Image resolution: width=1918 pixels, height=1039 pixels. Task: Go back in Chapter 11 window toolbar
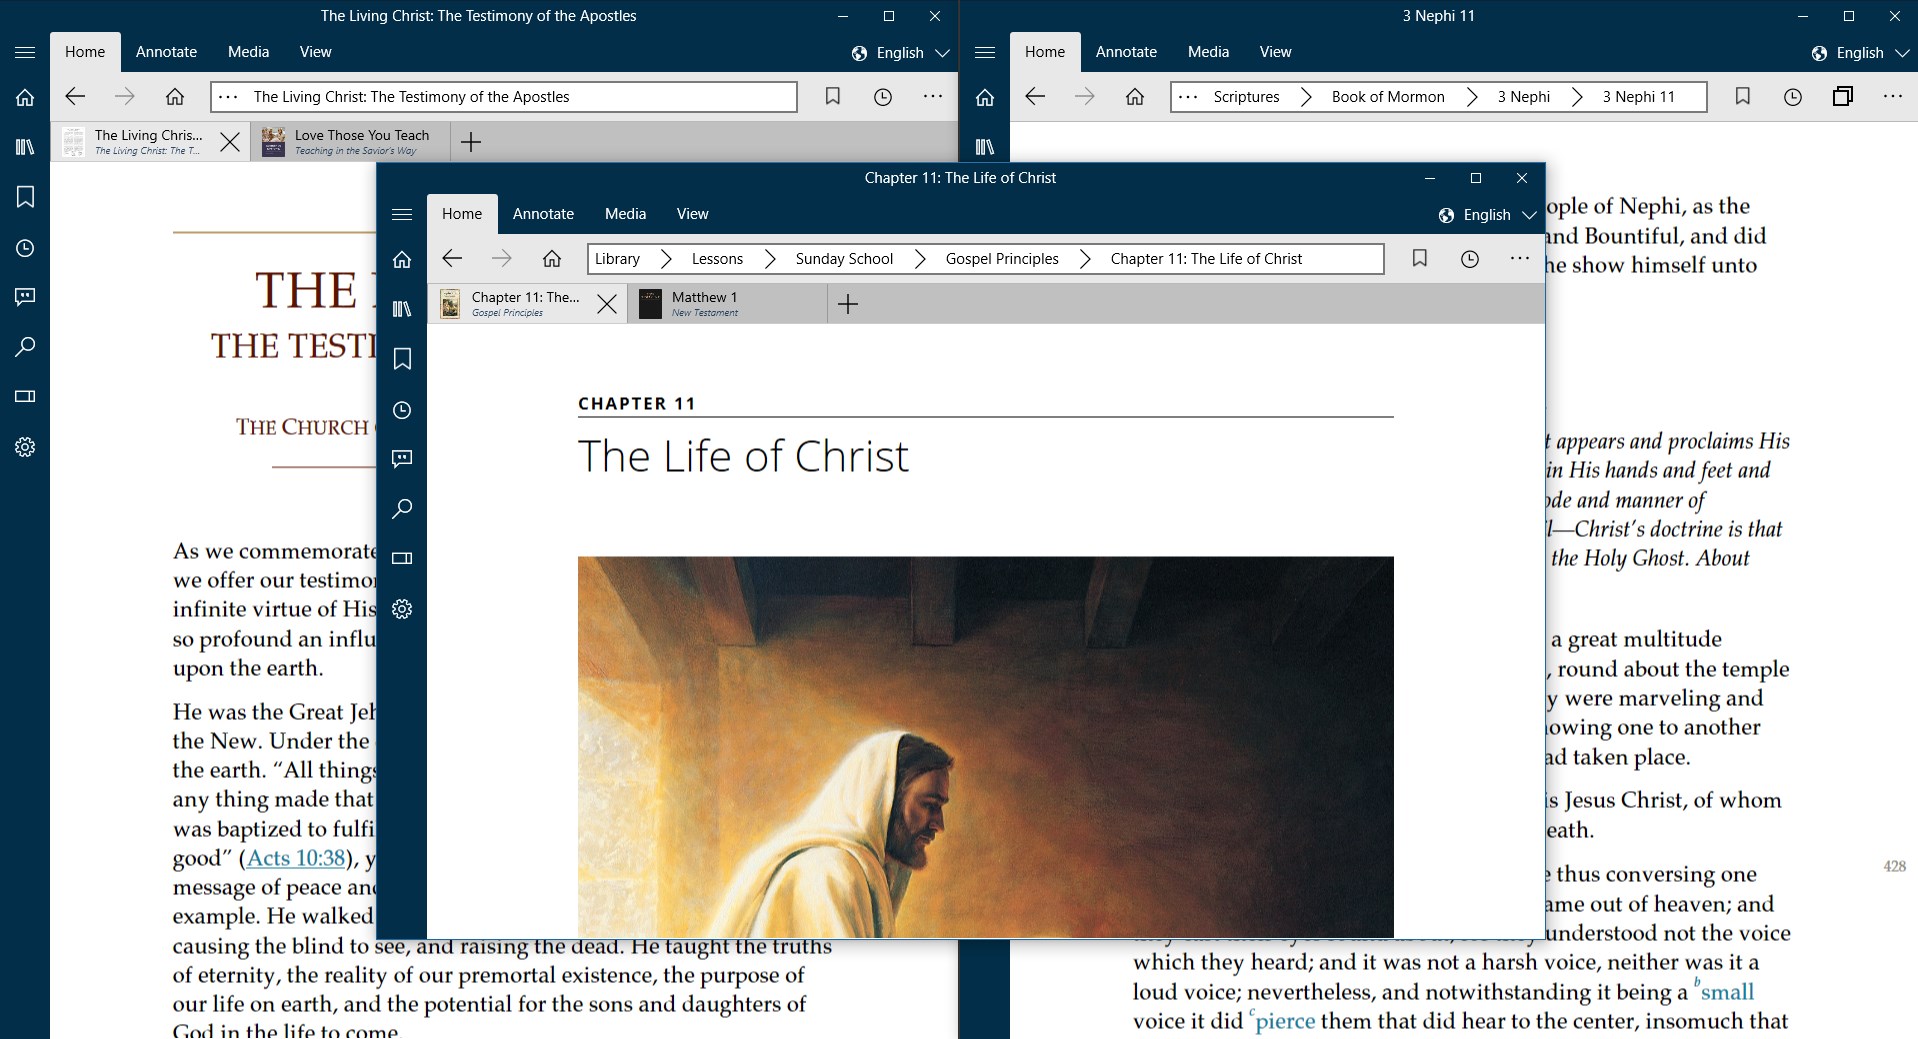(452, 259)
